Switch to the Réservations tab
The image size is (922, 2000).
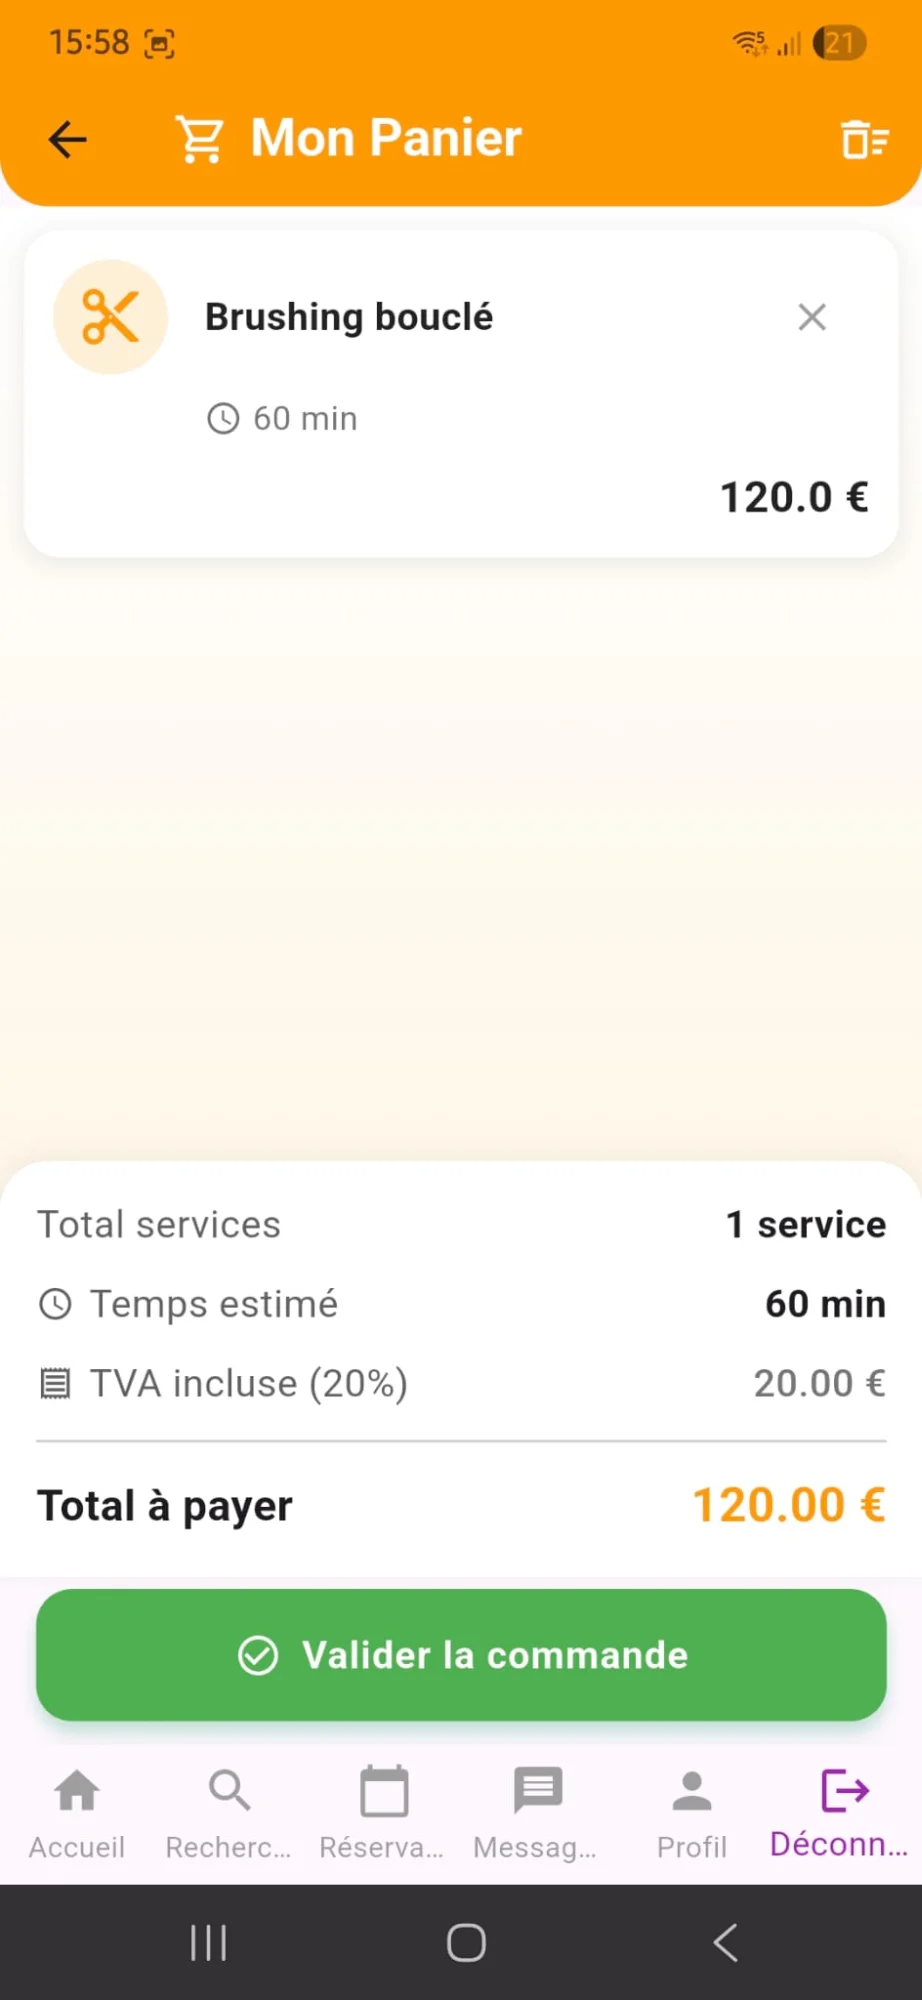[x=383, y=1812]
